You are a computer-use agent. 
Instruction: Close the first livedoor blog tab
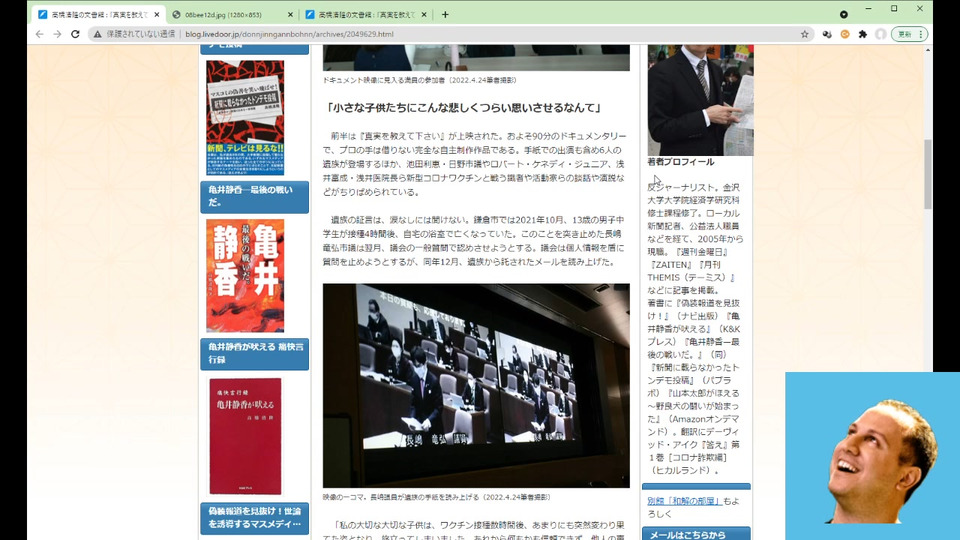coord(157,15)
